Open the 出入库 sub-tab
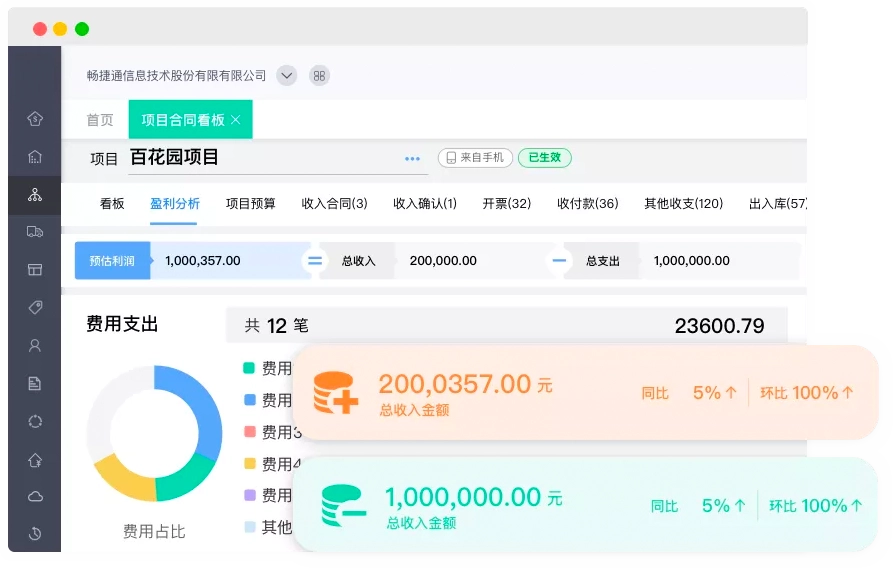 [778, 203]
